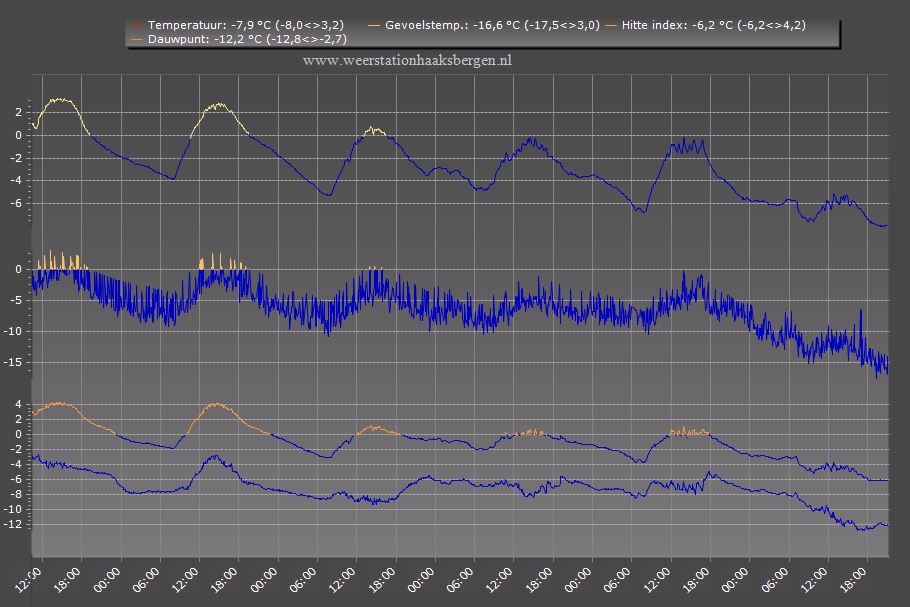
Task: Click the -8 y-axis label
Action: coord(16,494)
